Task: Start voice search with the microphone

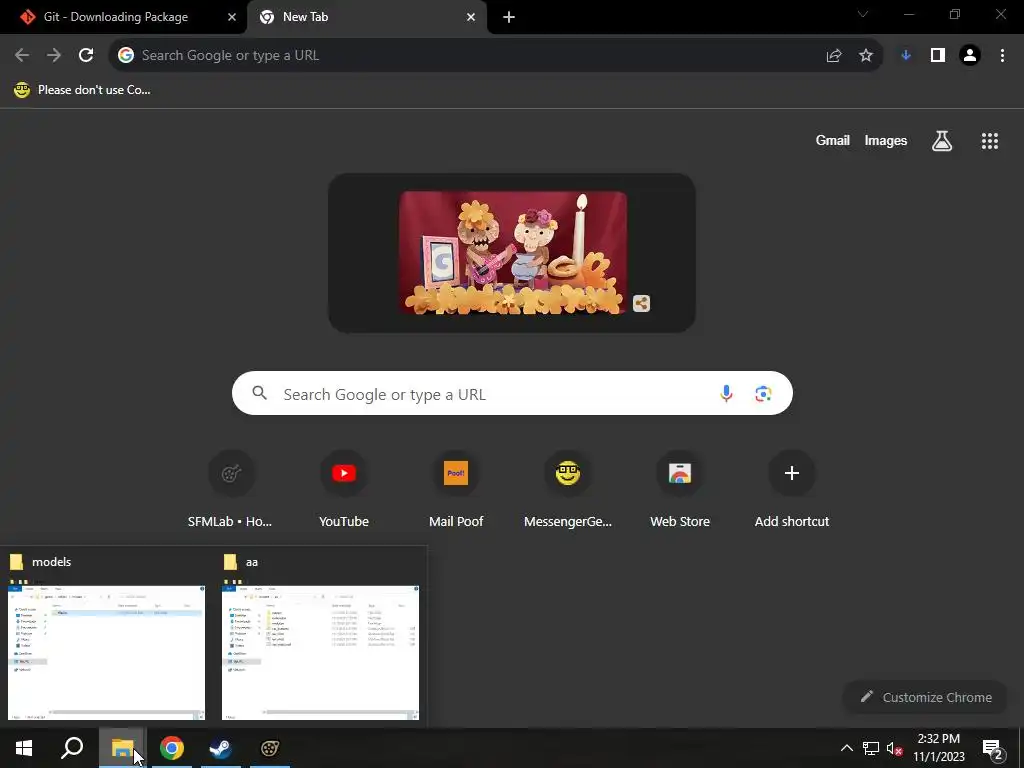Action: (x=726, y=394)
